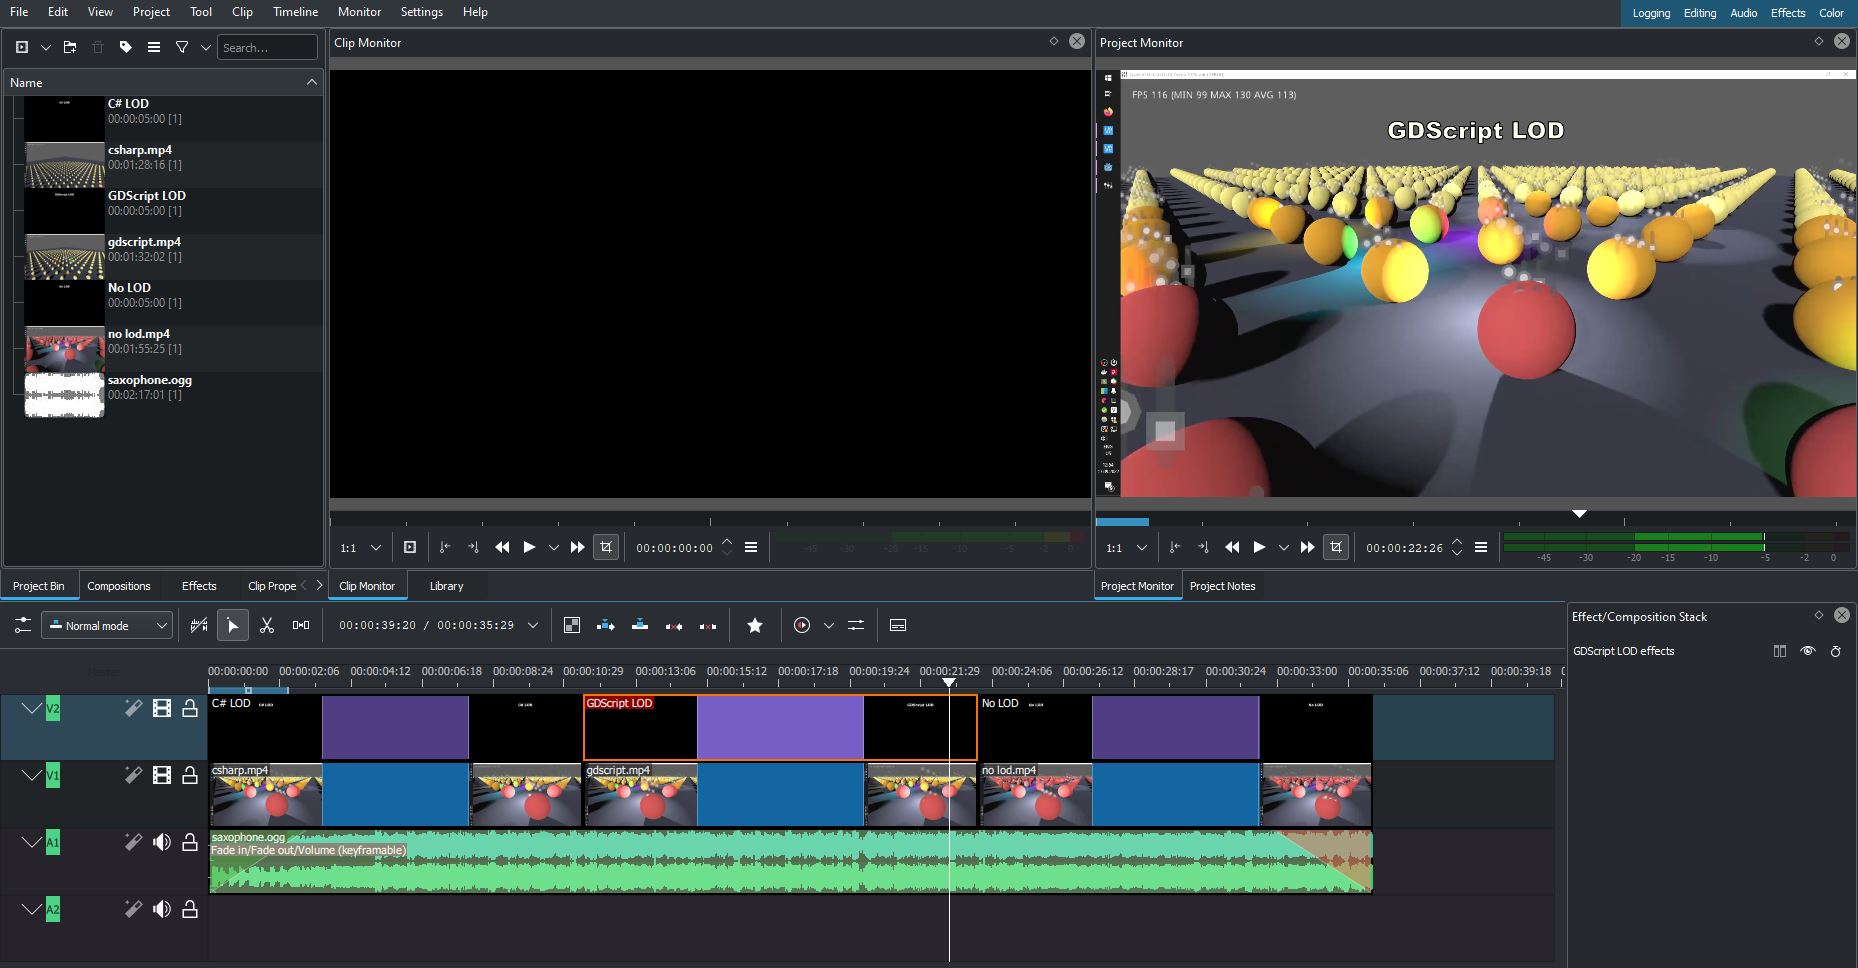Open Project Bin hamburger options menu
Screen dimensions: 1858x968
[x=154, y=47]
